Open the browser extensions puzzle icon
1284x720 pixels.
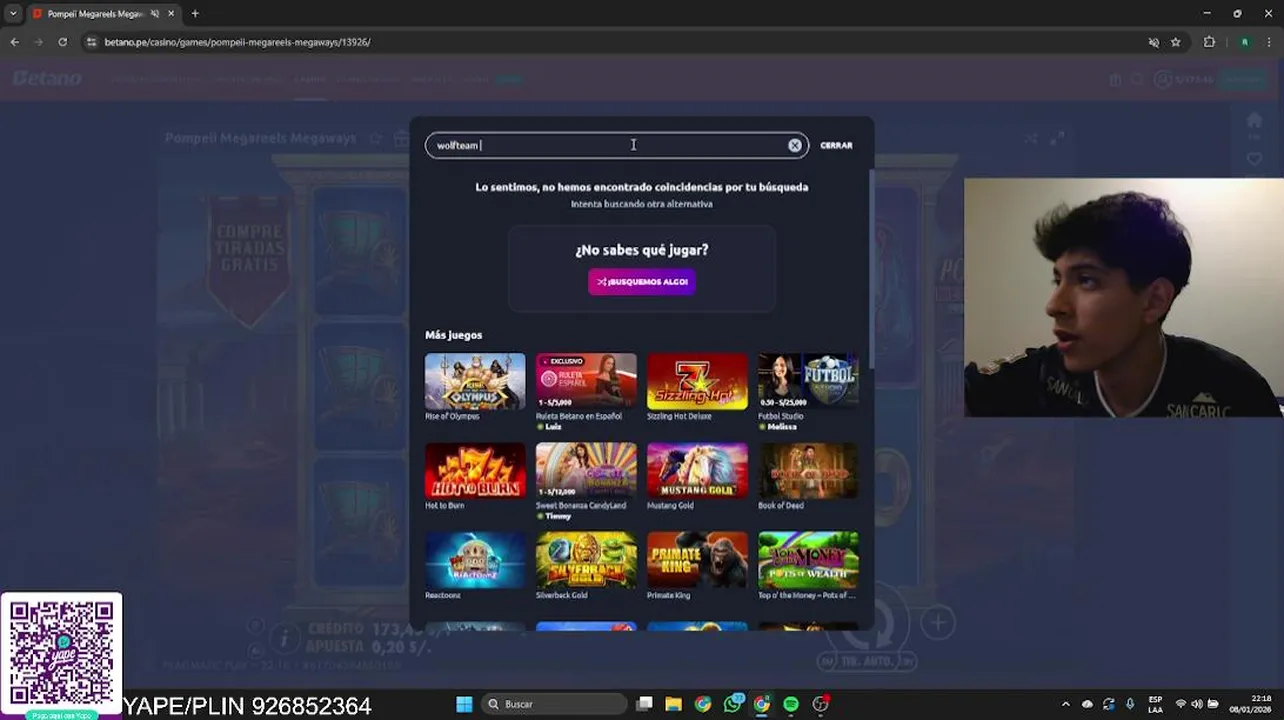click(1209, 42)
